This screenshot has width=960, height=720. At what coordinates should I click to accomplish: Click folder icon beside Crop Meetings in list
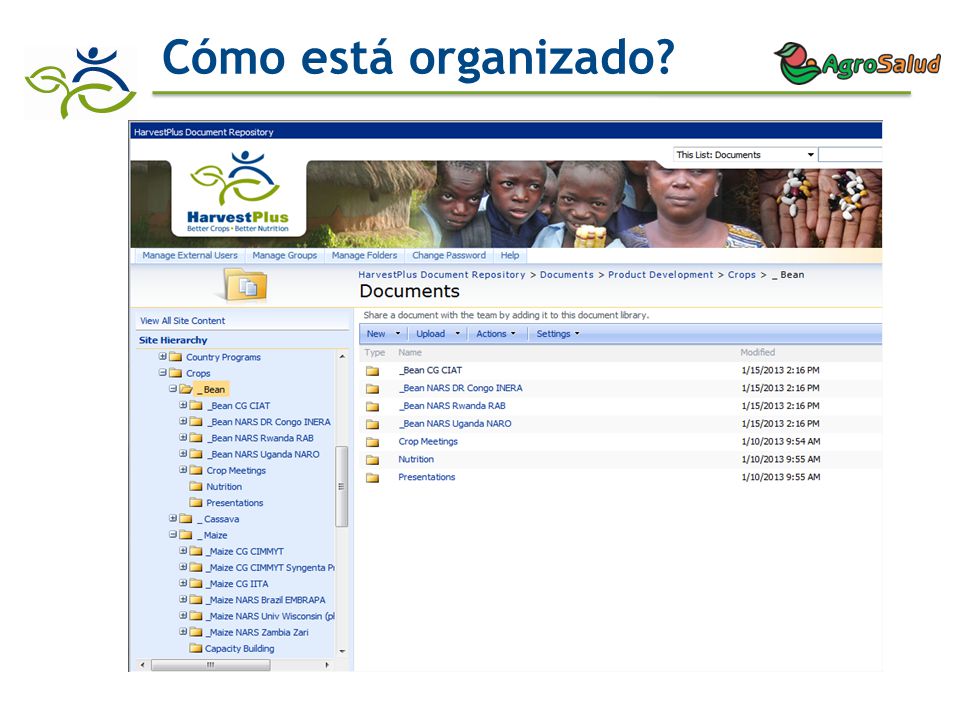(372, 442)
